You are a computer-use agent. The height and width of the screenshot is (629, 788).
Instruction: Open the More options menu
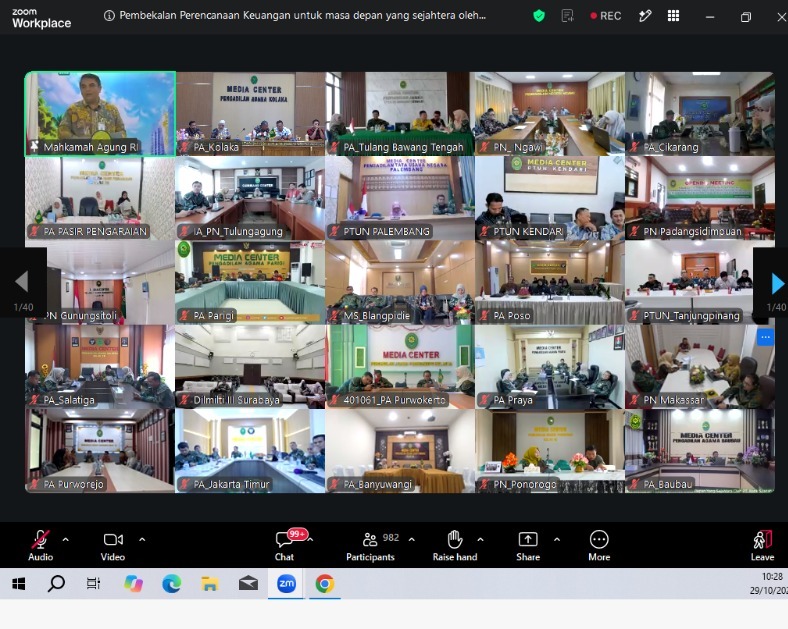click(x=599, y=546)
